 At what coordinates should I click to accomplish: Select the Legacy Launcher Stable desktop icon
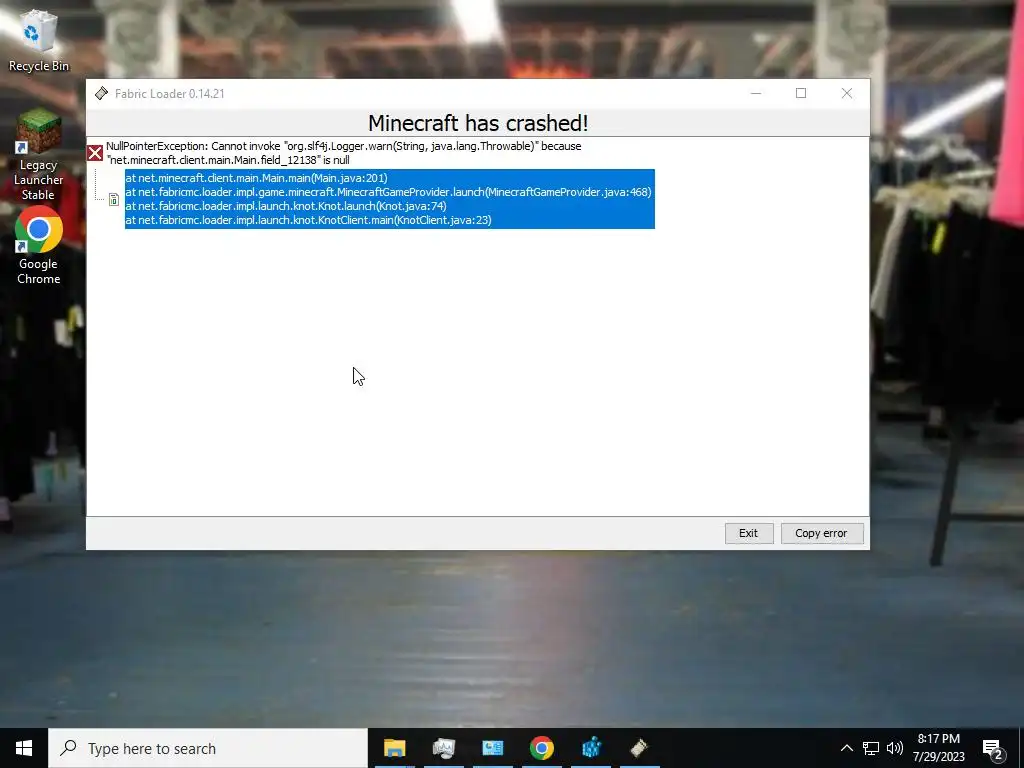pos(38,155)
